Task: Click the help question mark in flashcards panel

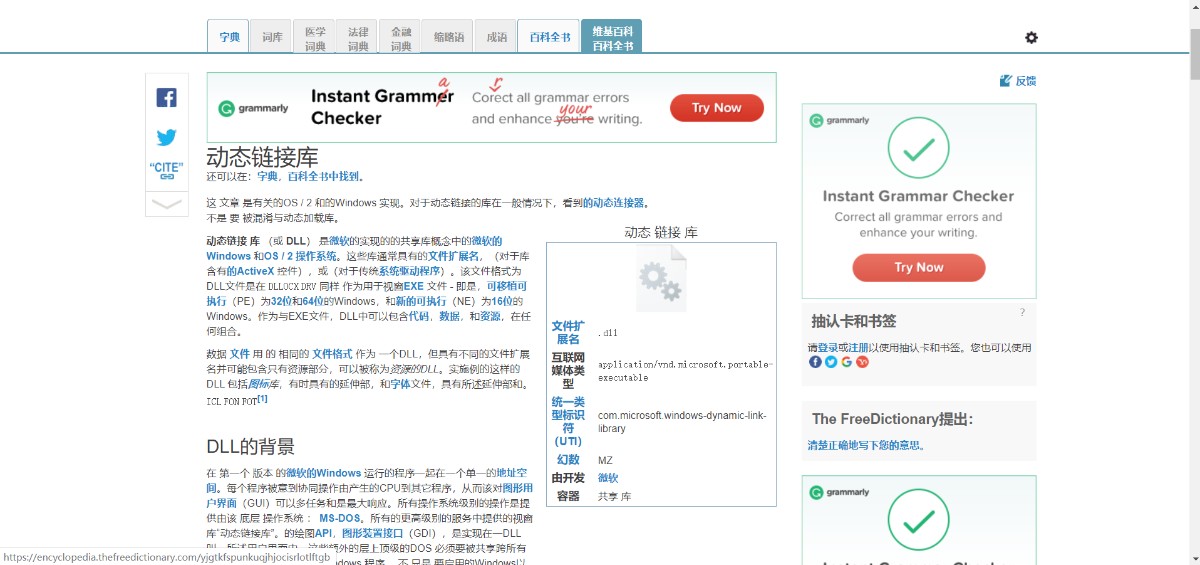Action: [x=1022, y=313]
